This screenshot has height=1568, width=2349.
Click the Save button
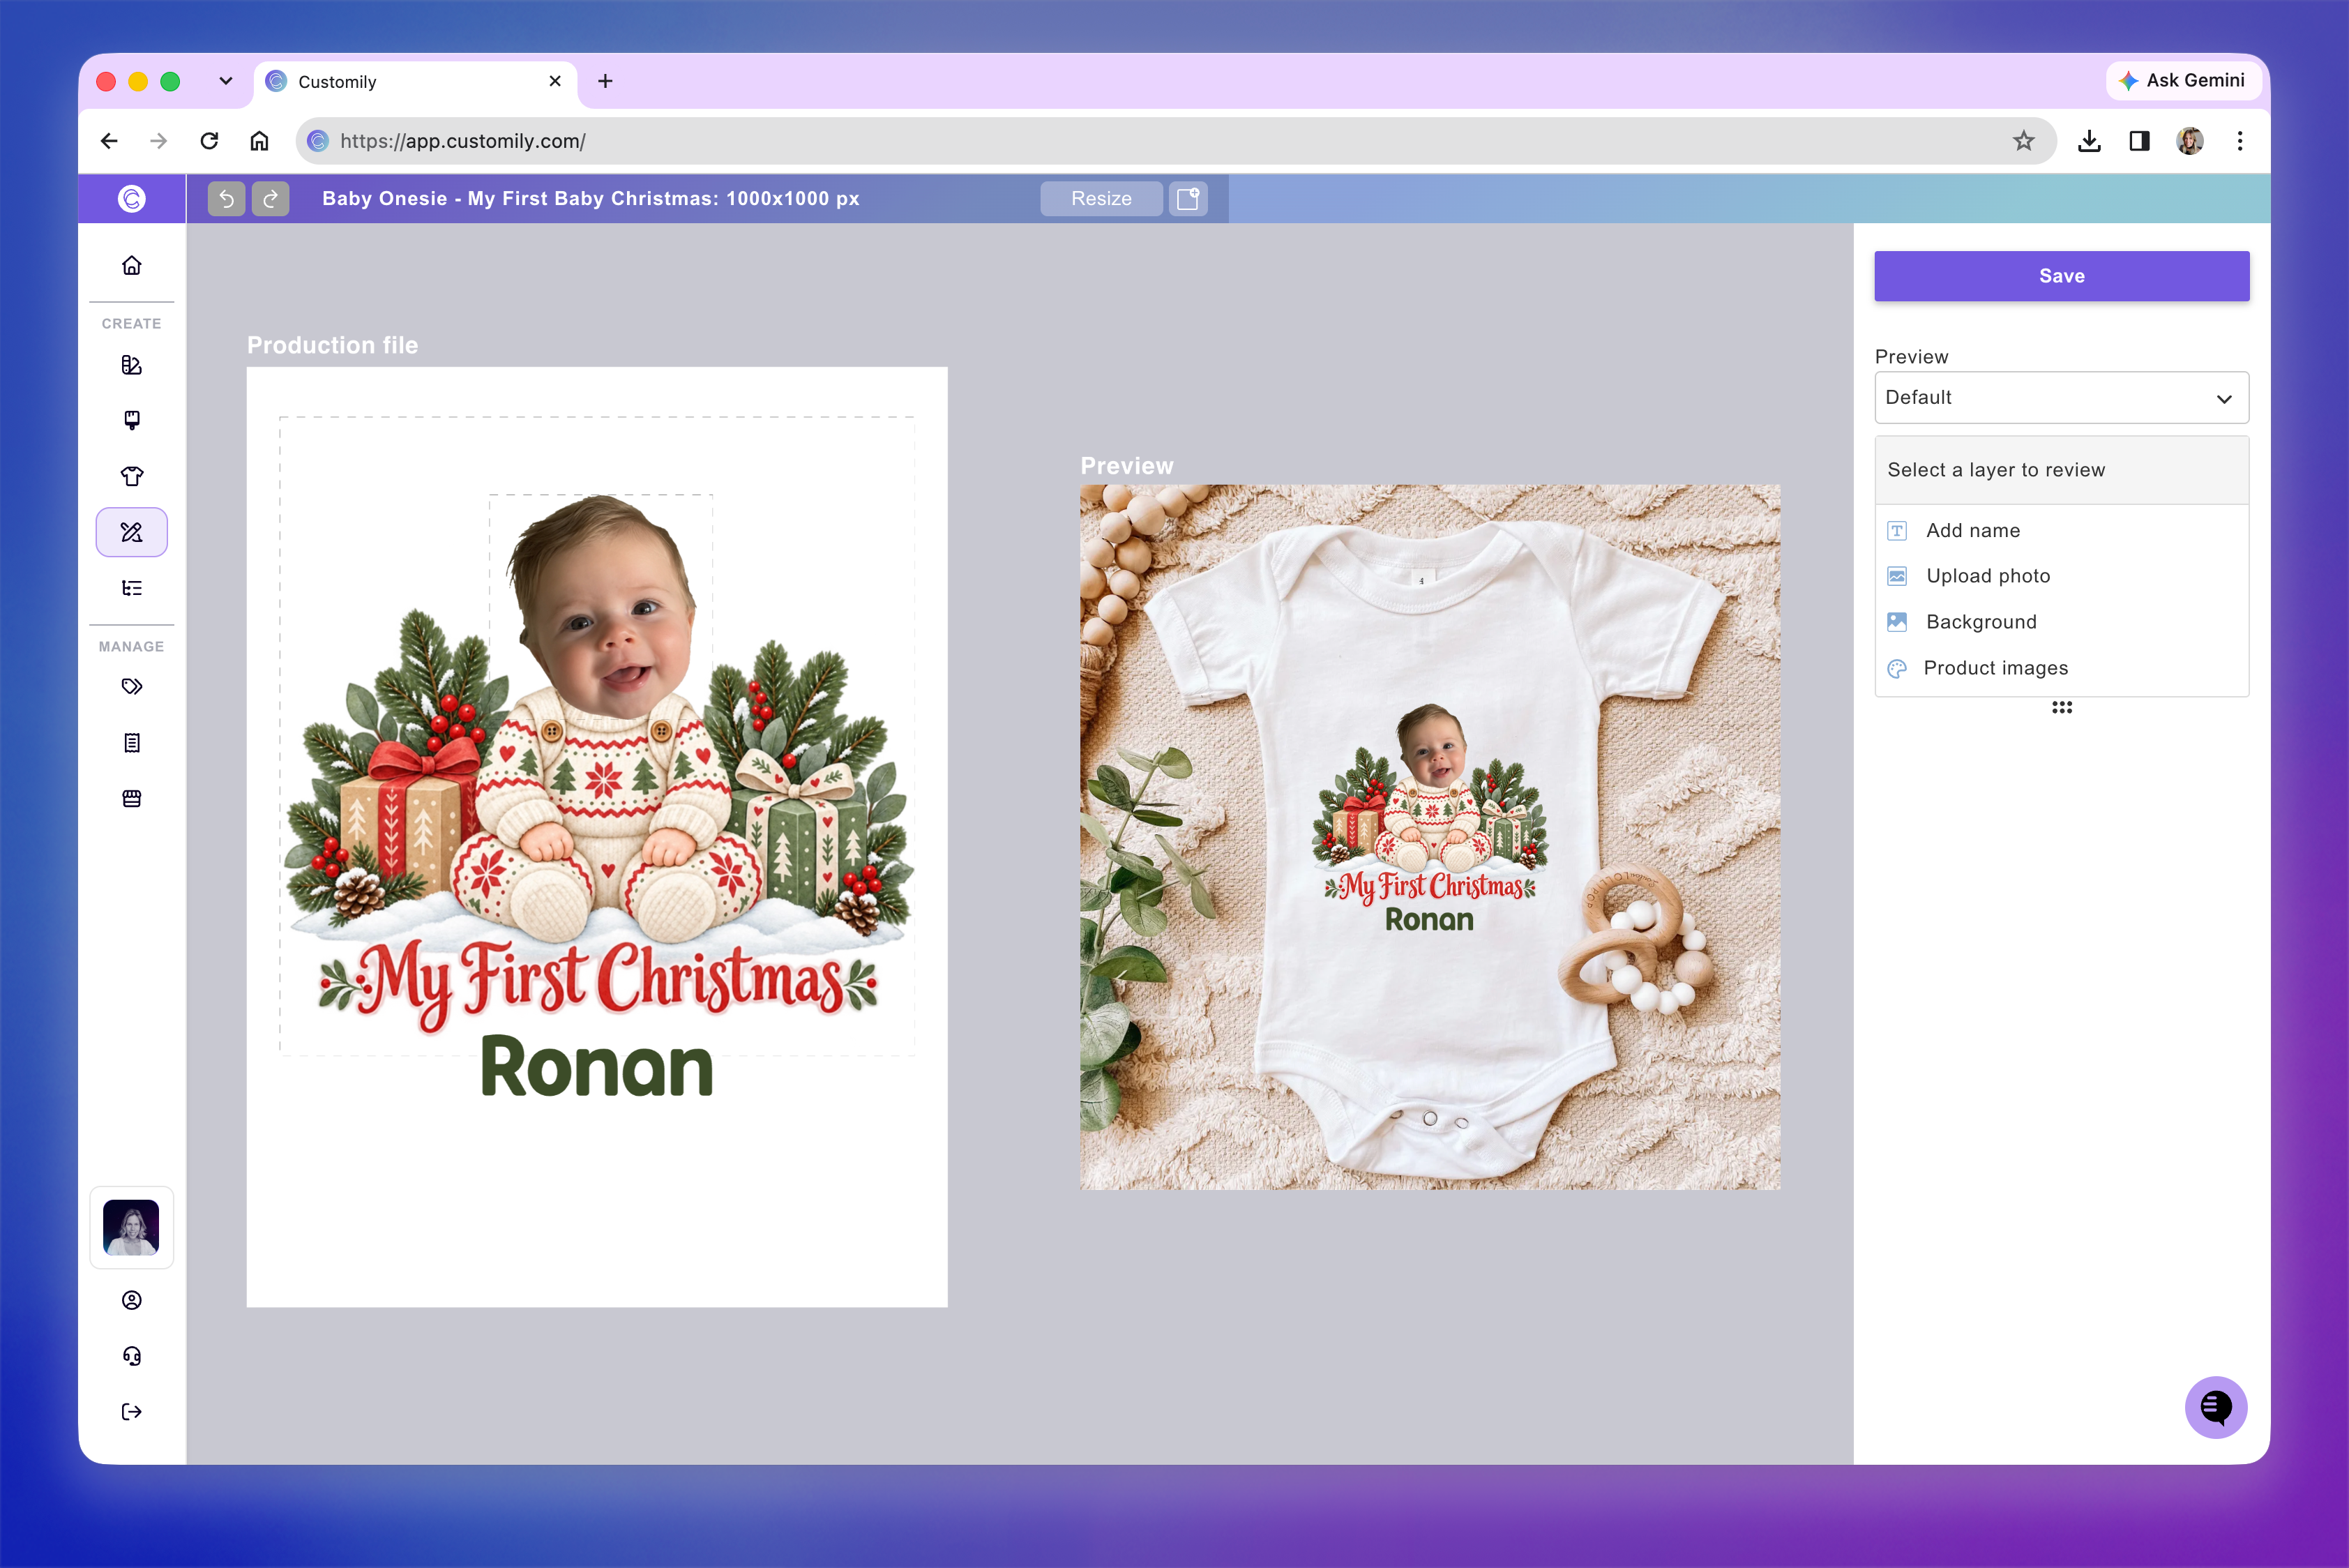coord(2061,276)
